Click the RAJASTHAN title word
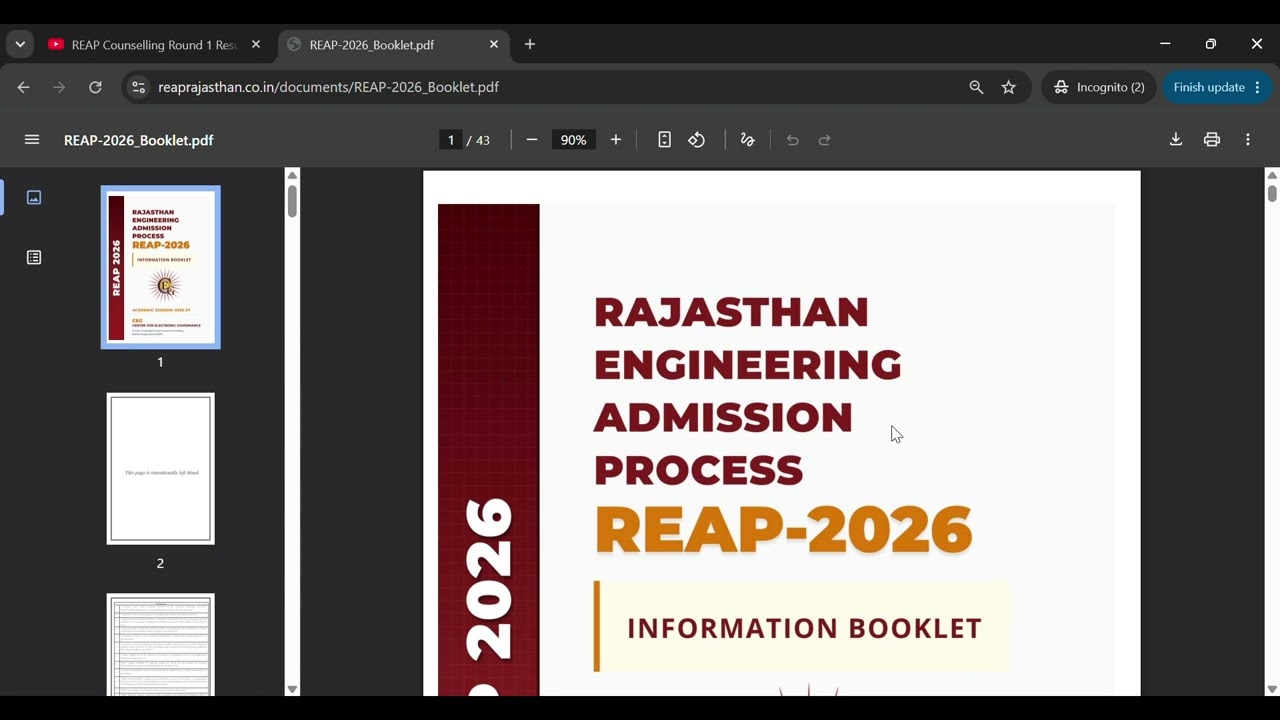 731,312
